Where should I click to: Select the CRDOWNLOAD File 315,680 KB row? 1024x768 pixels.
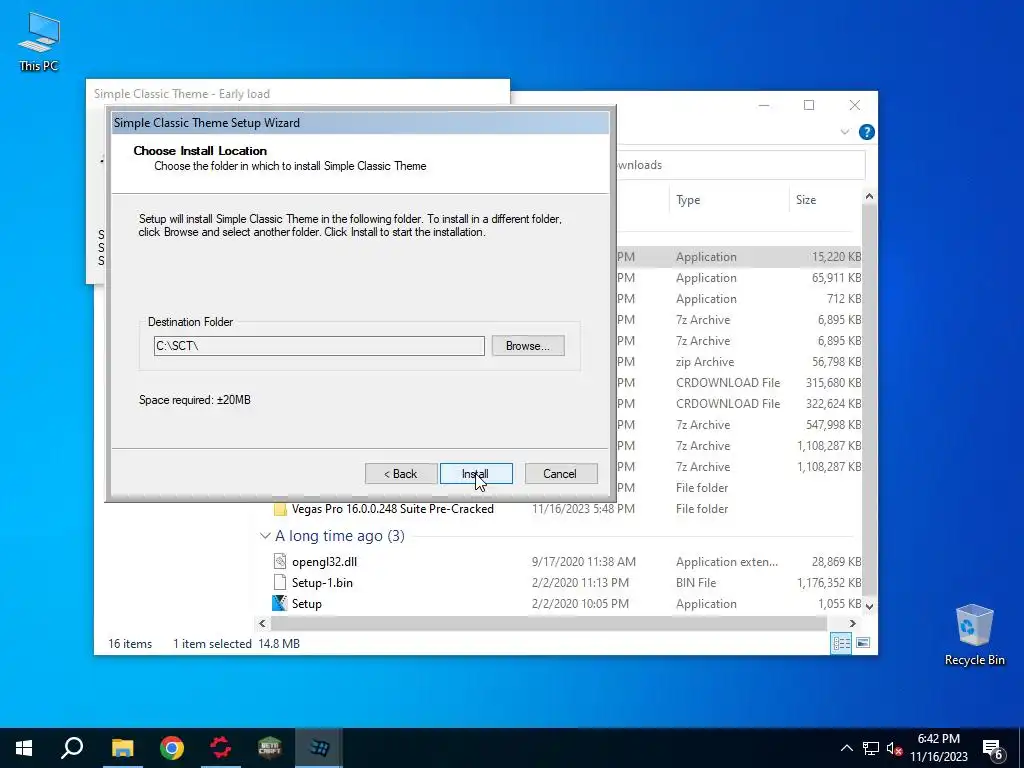(738, 383)
